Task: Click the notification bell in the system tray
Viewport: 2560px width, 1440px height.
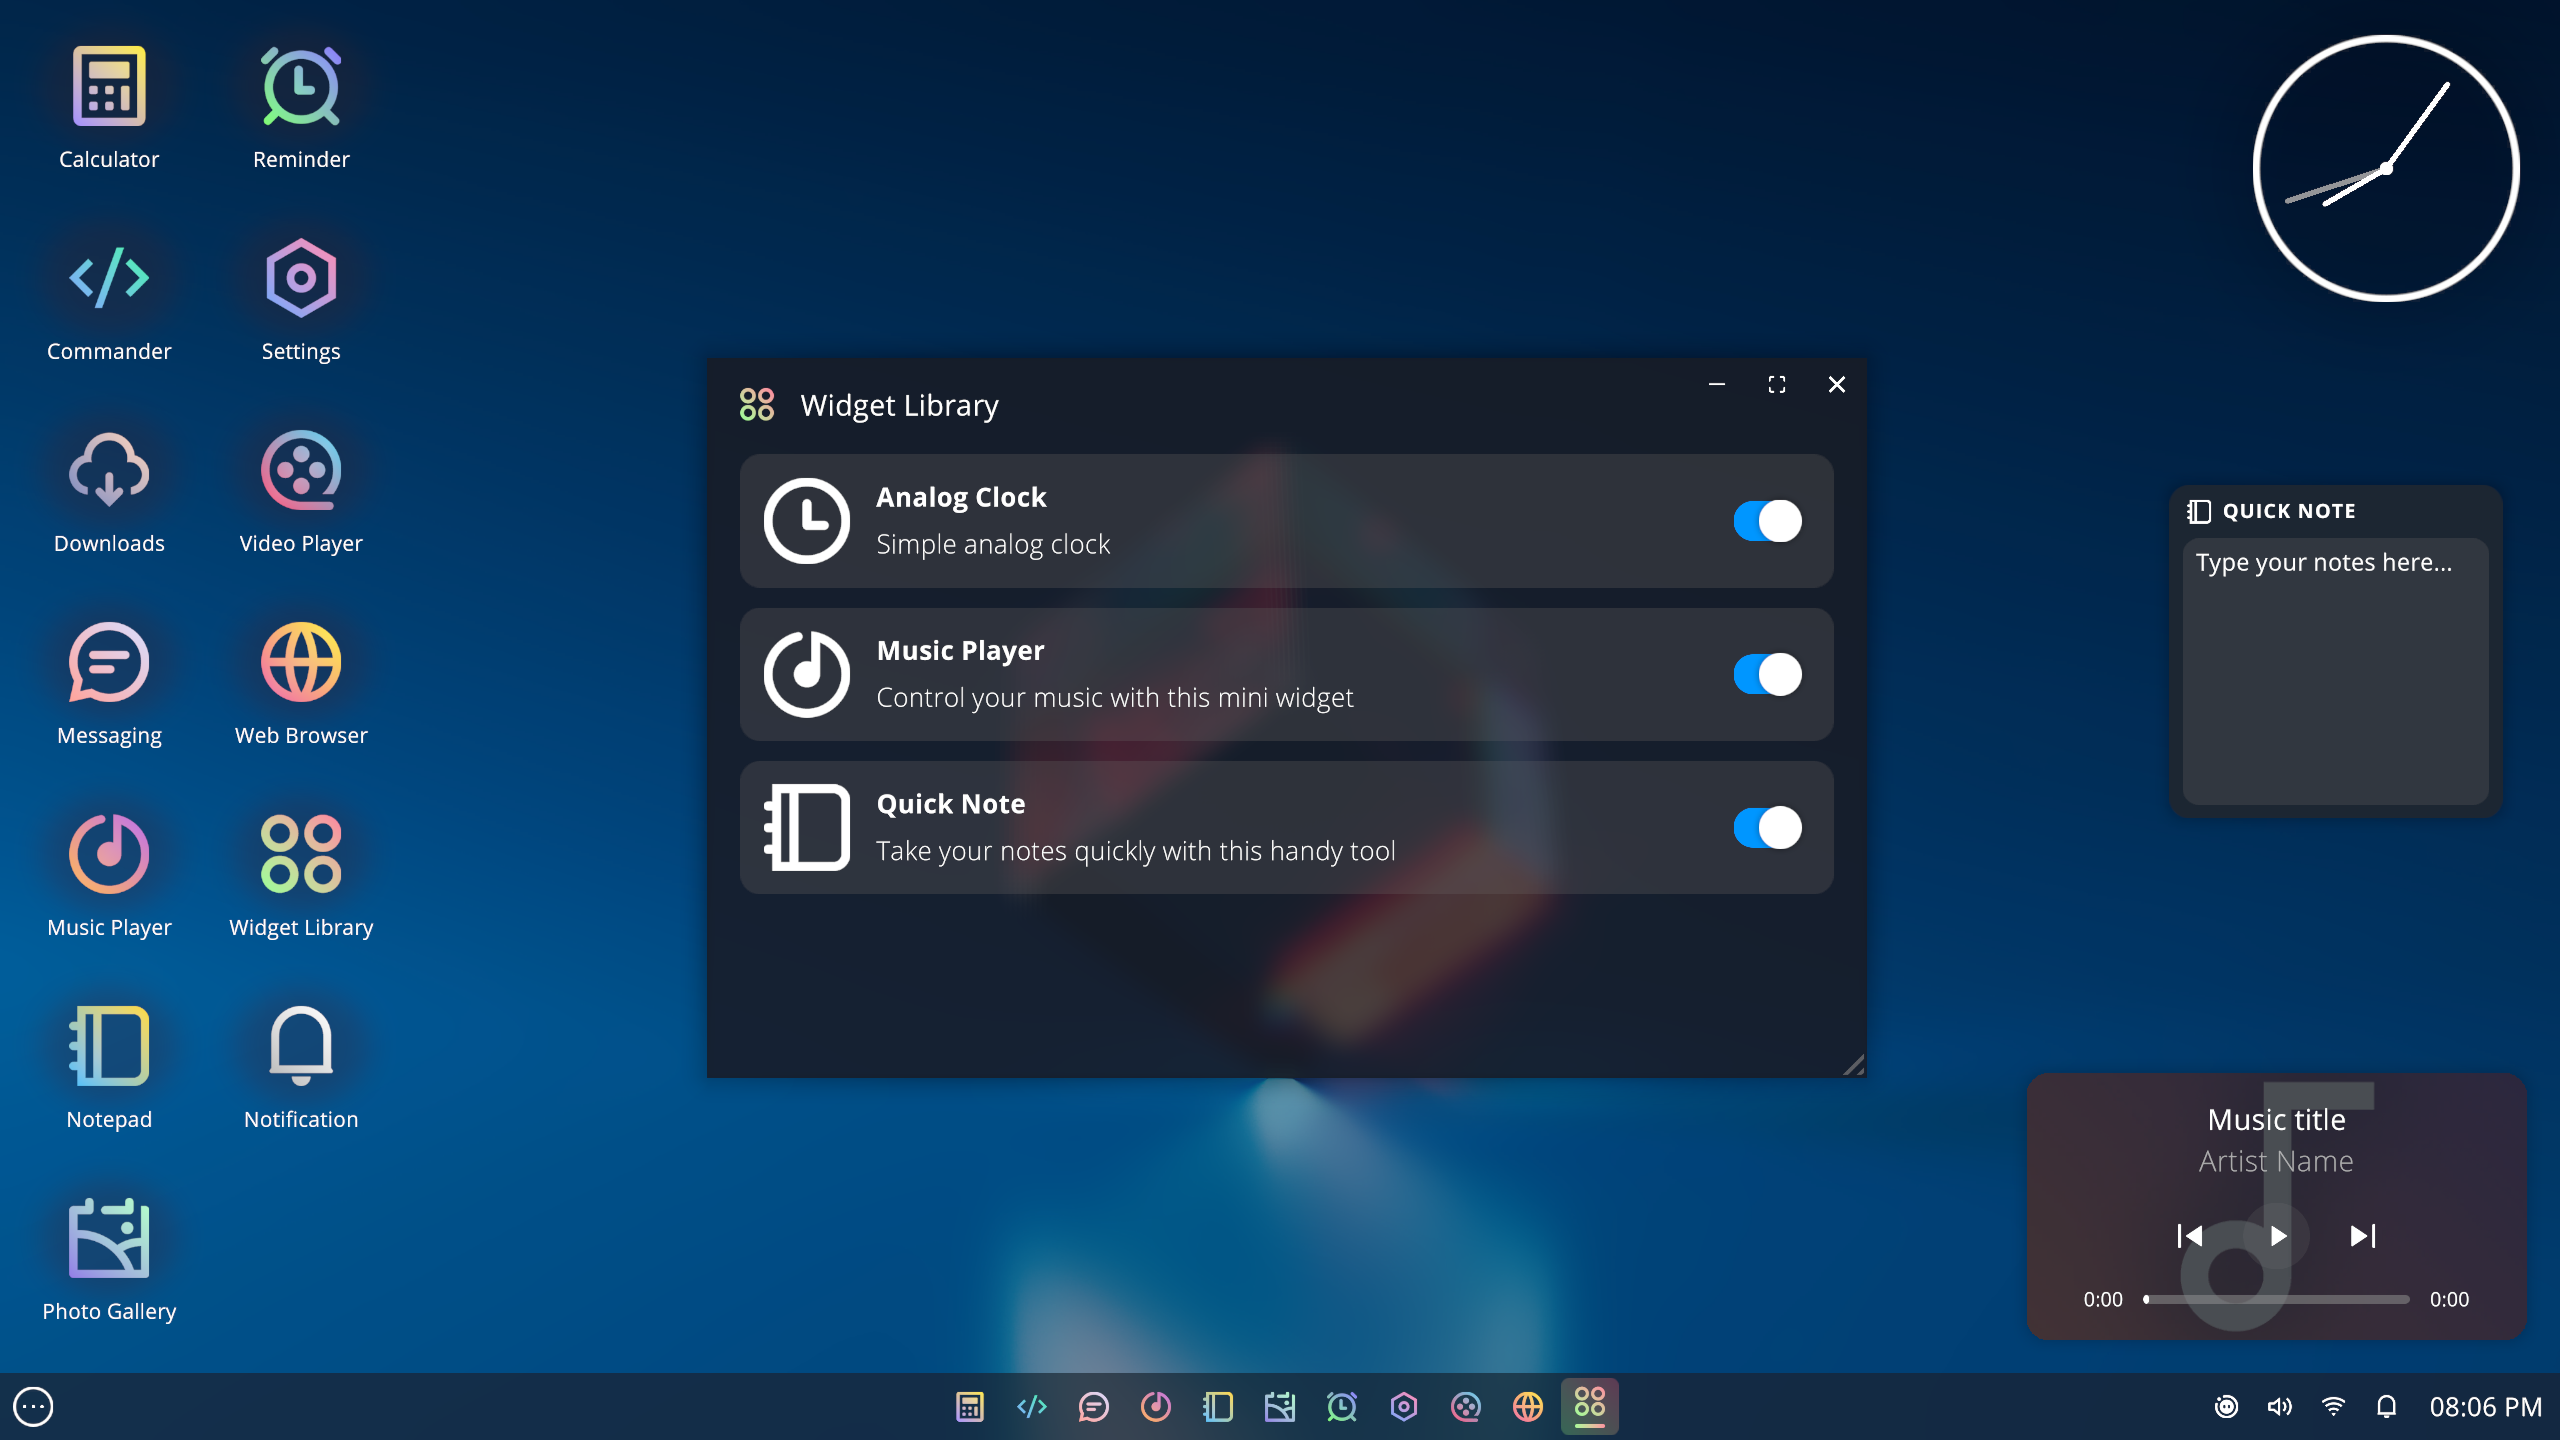Action: [2387, 1407]
